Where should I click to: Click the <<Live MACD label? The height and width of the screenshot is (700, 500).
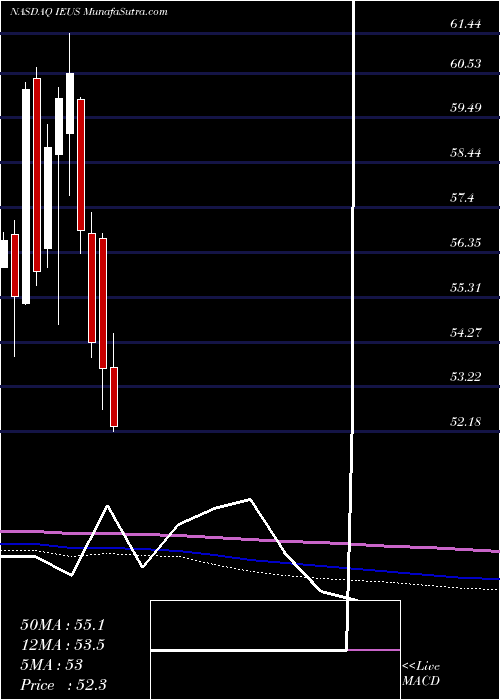pyautogui.click(x=421, y=674)
